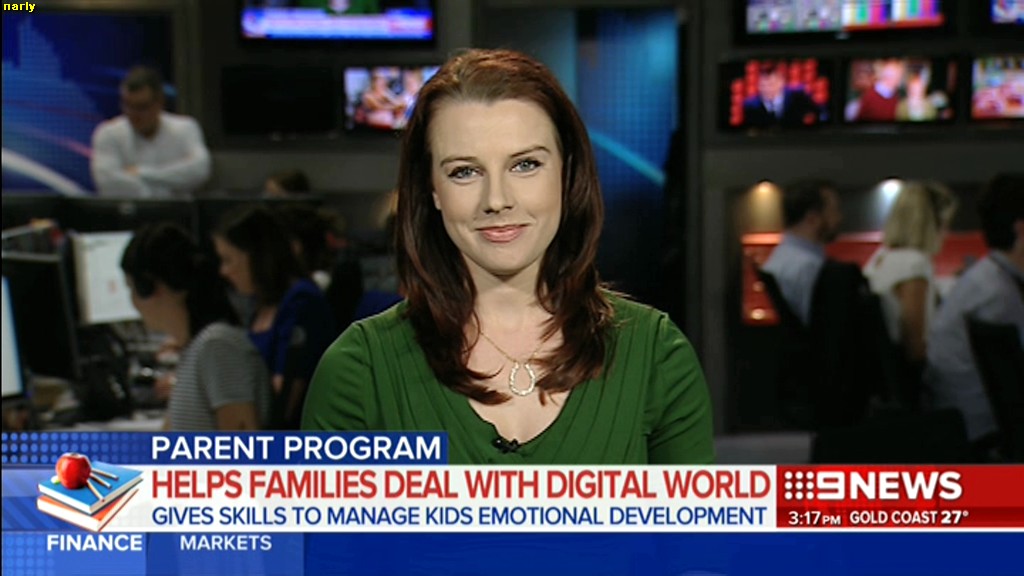This screenshot has width=1024, height=576.
Task: Click the lapel microphone on the green top
Action: tap(505, 443)
